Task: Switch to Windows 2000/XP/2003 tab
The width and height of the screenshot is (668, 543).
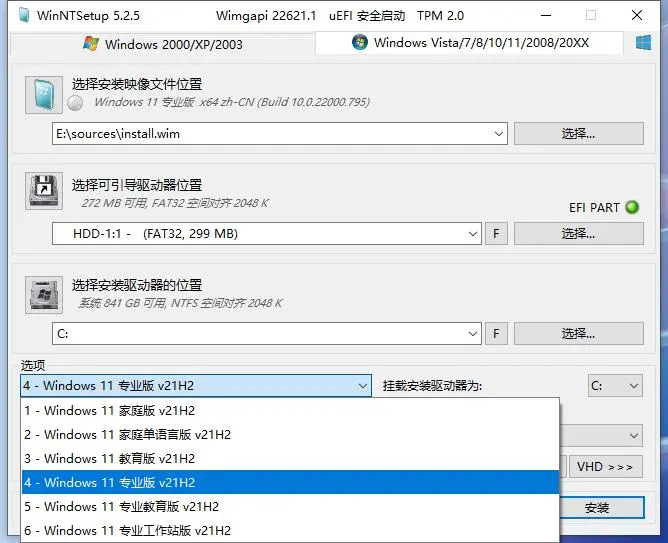Action: (163, 44)
